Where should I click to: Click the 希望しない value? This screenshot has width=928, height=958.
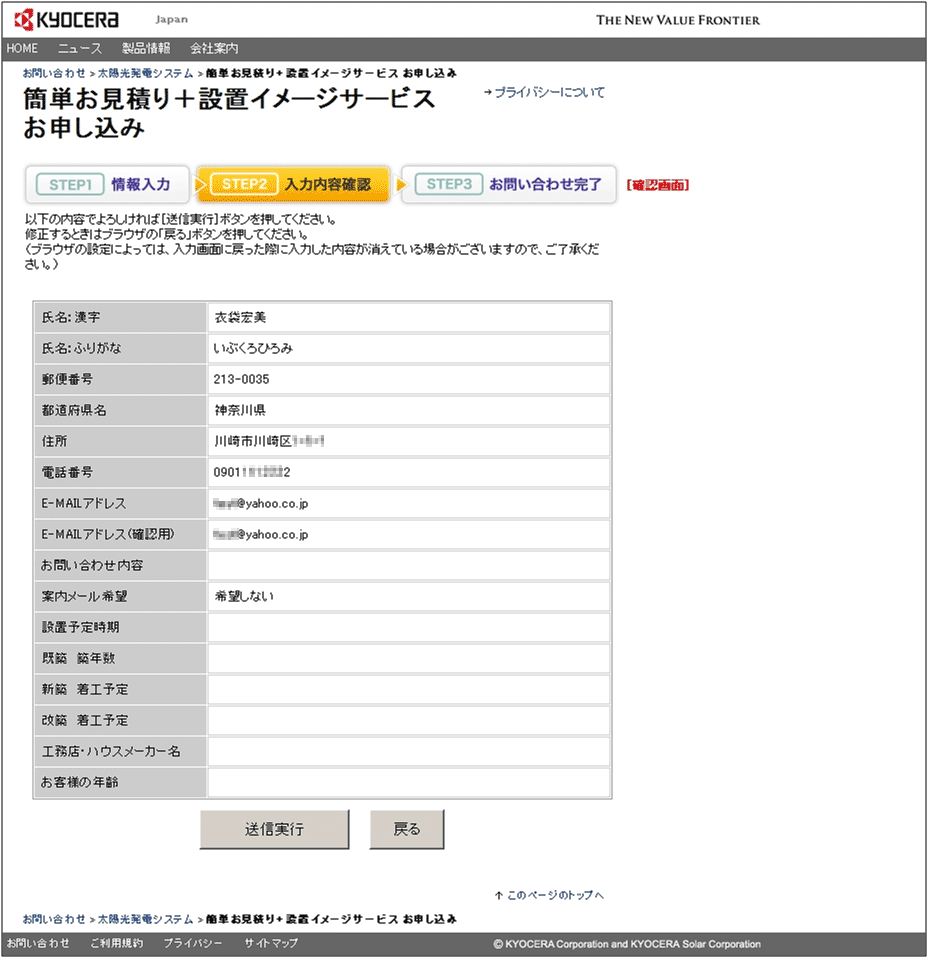pos(244,596)
